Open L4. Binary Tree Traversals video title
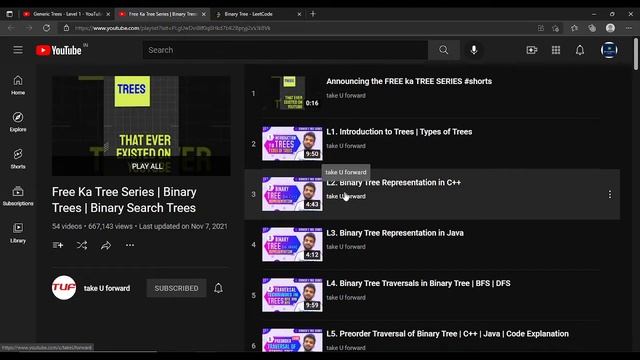 pos(418,283)
